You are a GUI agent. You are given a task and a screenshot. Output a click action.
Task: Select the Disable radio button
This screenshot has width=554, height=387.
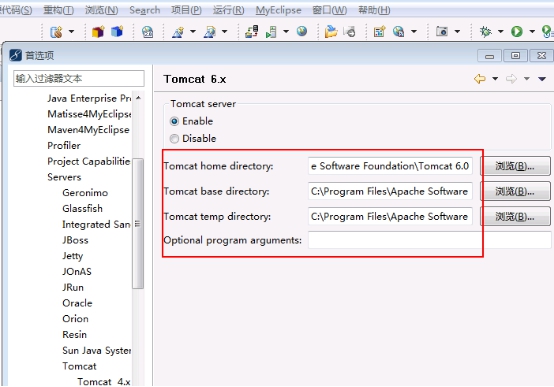click(174, 139)
